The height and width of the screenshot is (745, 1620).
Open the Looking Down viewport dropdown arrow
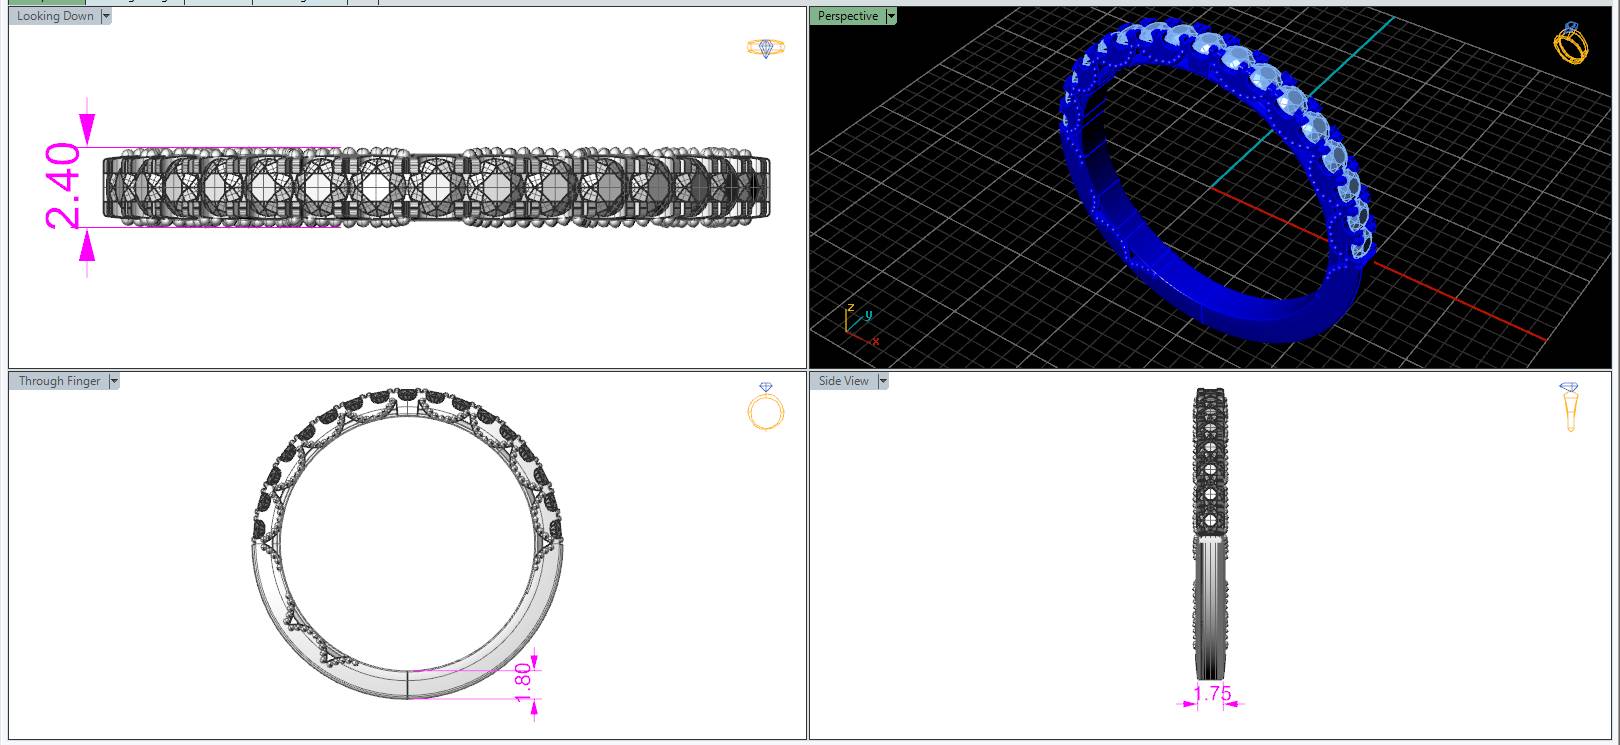click(x=106, y=16)
